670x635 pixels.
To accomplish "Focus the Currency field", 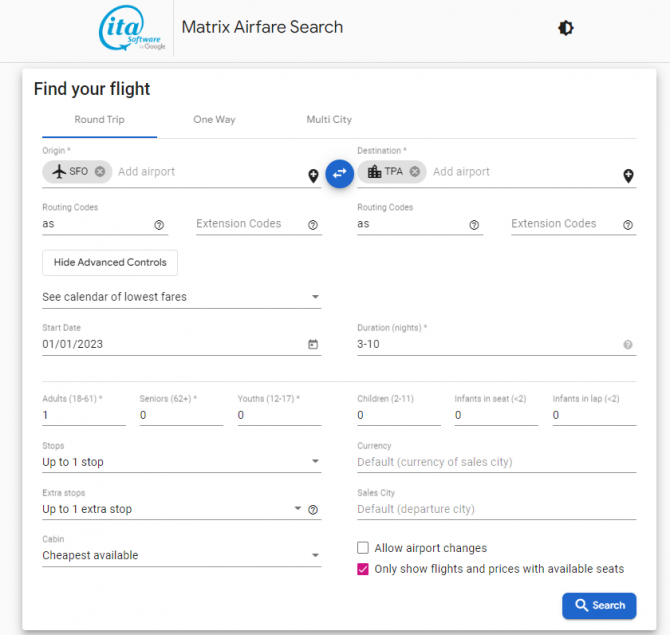I will pyautogui.click(x=497, y=462).
